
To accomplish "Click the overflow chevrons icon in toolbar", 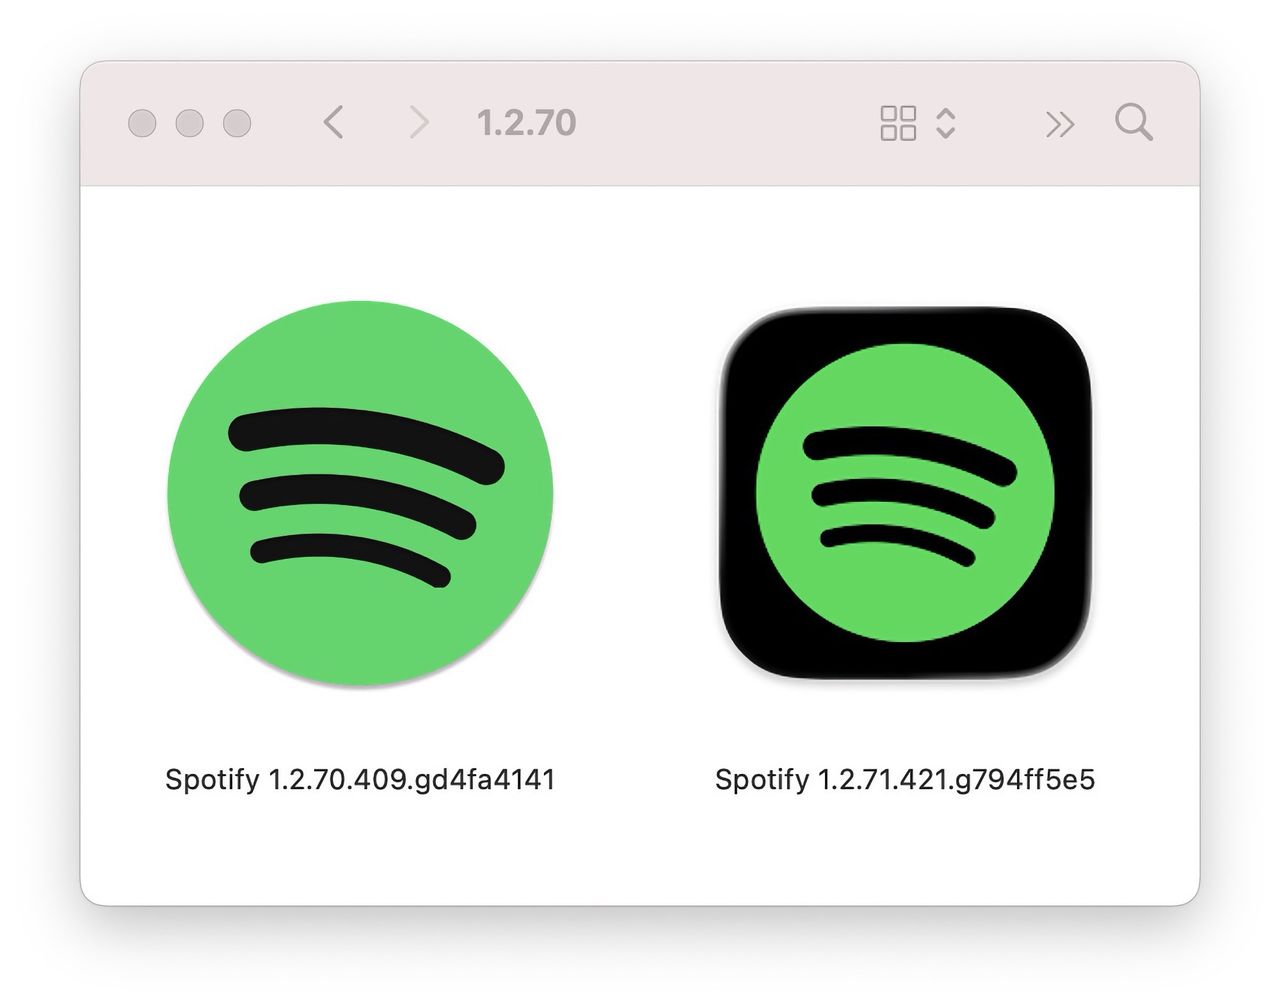I will click(x=1060, y=124).
